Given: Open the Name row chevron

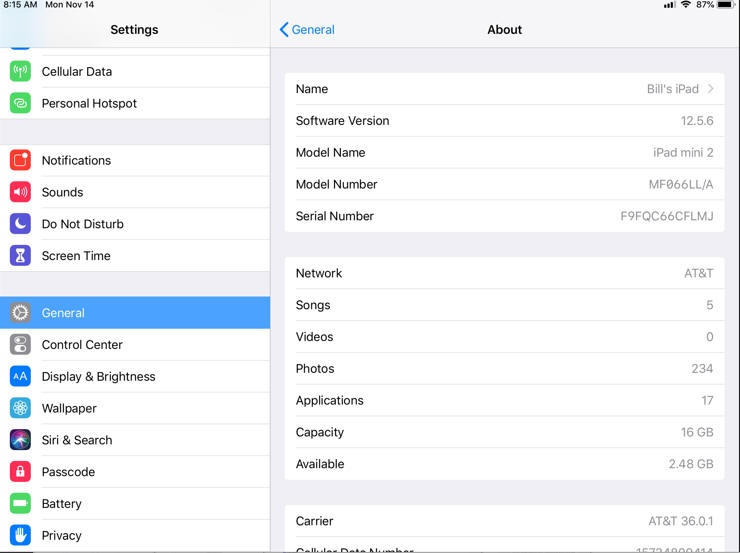Looking at the screenshot, I should pos(710,89).
